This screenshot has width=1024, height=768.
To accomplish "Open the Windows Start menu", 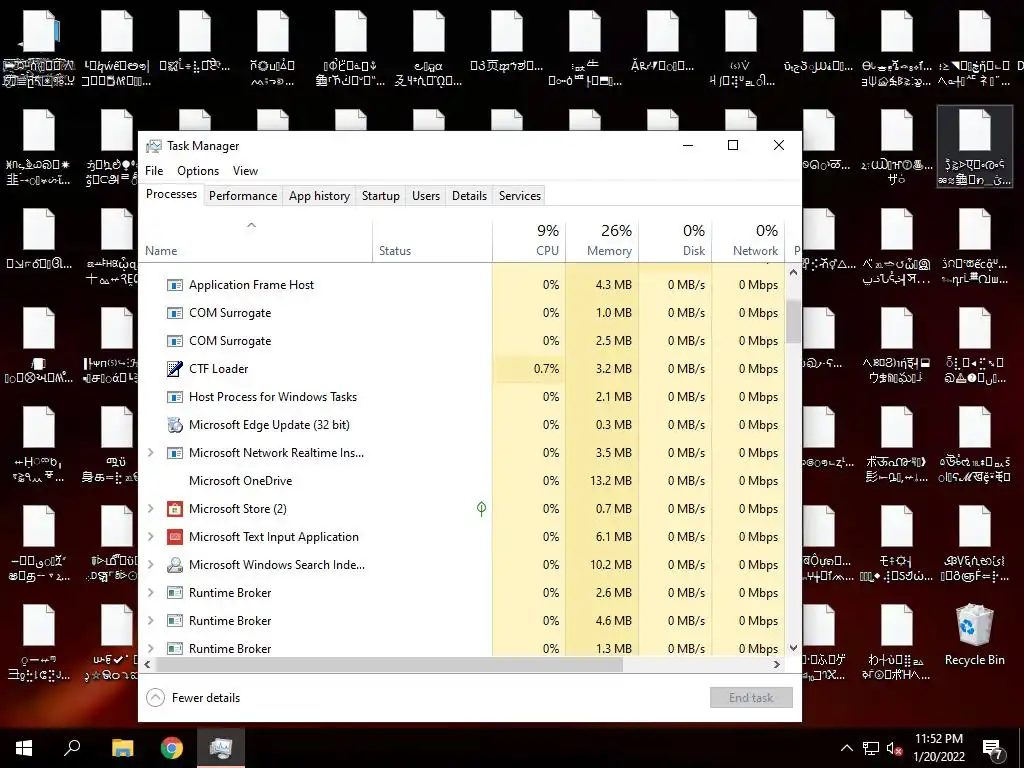I will [24, 748].
